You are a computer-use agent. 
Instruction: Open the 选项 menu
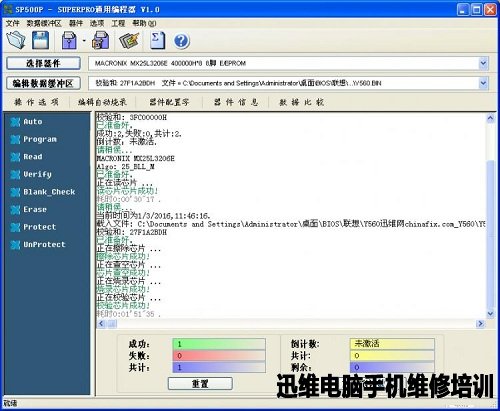pos(97,23)
